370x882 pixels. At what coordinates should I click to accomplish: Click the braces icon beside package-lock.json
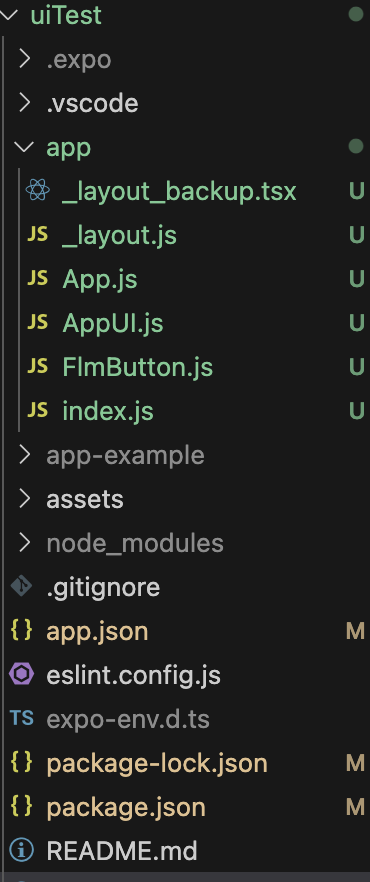[x=21, y=763]
